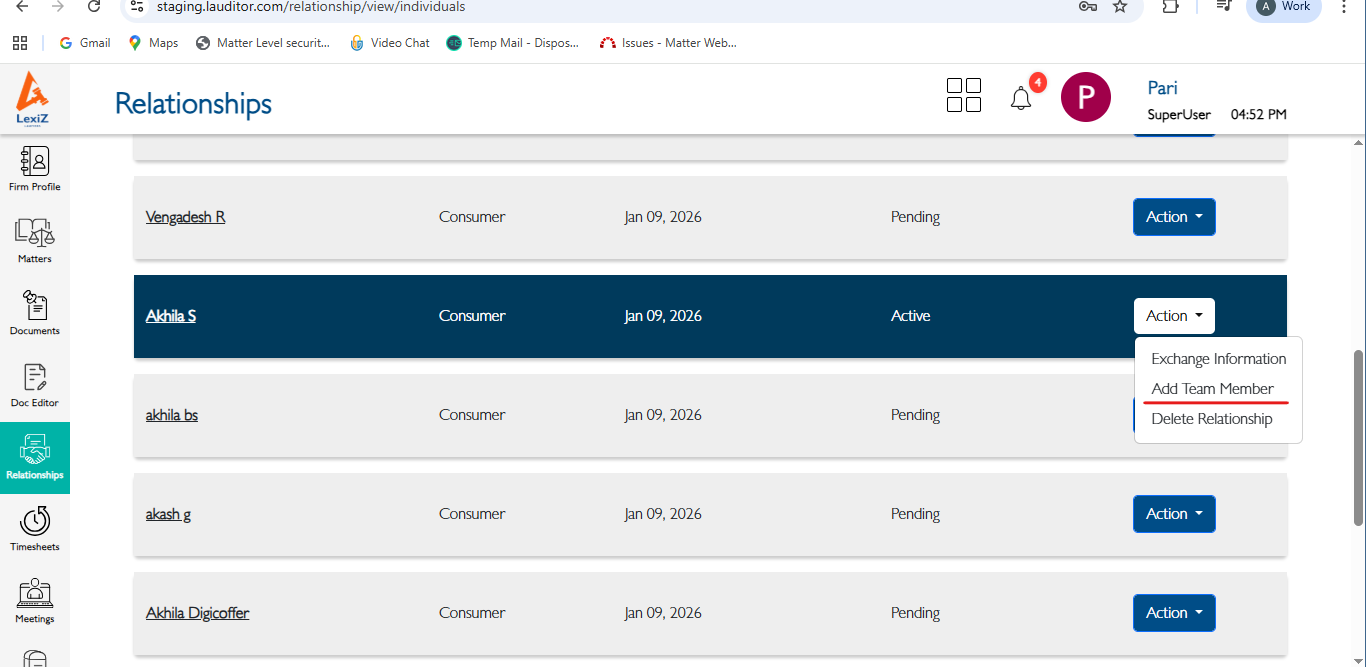The image size is (1366, 667).
Task: Go to the Matters section icon
Action: (x=35, y=240)
